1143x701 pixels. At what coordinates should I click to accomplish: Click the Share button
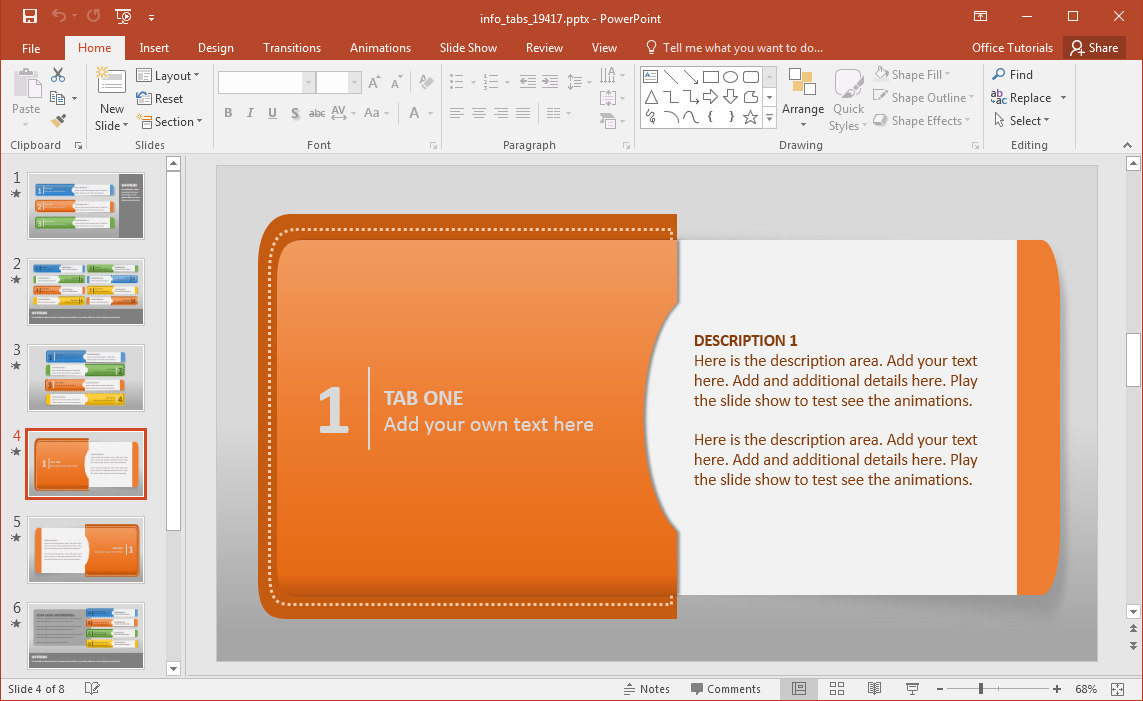1092,48
